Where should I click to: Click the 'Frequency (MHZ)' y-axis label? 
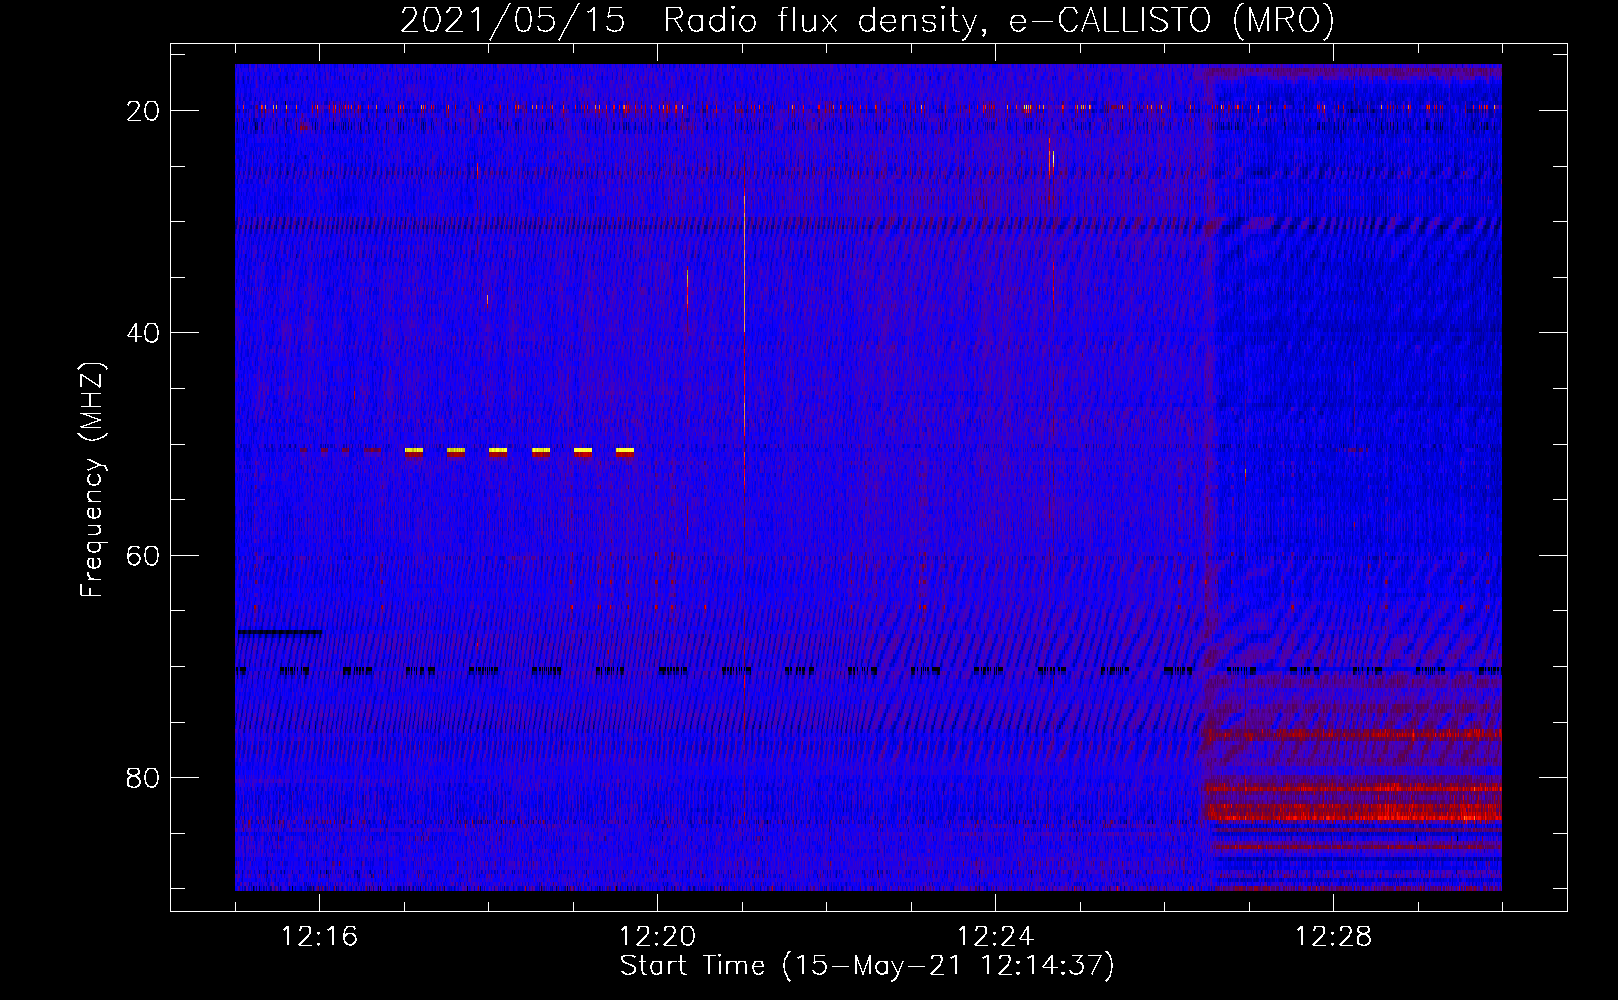tap(92, 480)
